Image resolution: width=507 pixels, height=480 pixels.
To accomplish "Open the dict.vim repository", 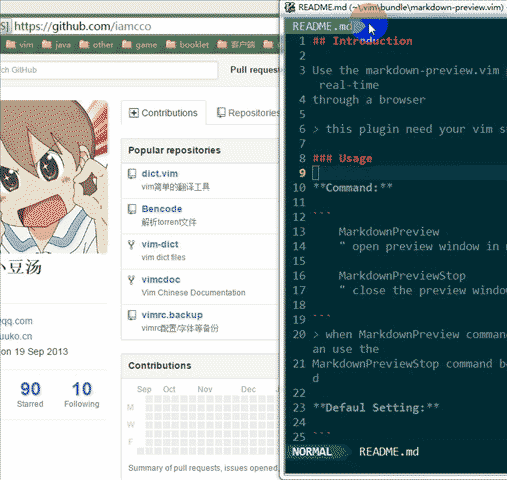I will [160, 174].
